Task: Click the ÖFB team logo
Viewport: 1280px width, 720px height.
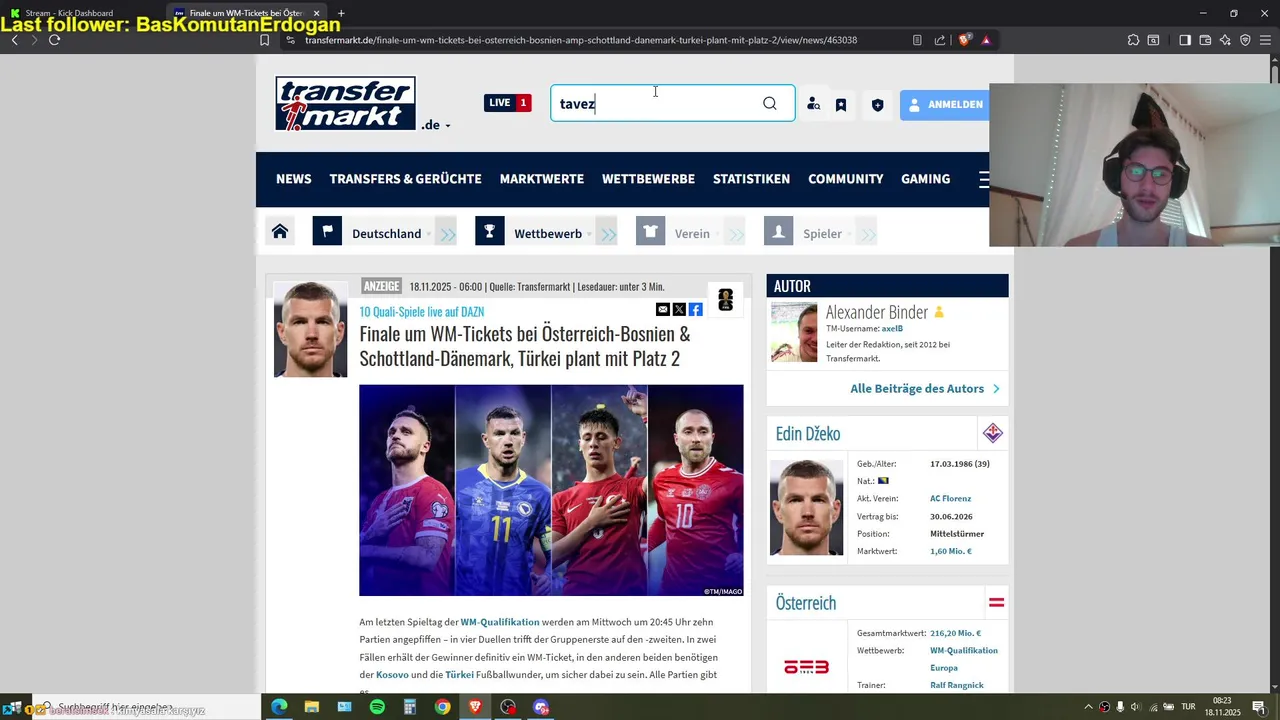Action: point(806,667)
